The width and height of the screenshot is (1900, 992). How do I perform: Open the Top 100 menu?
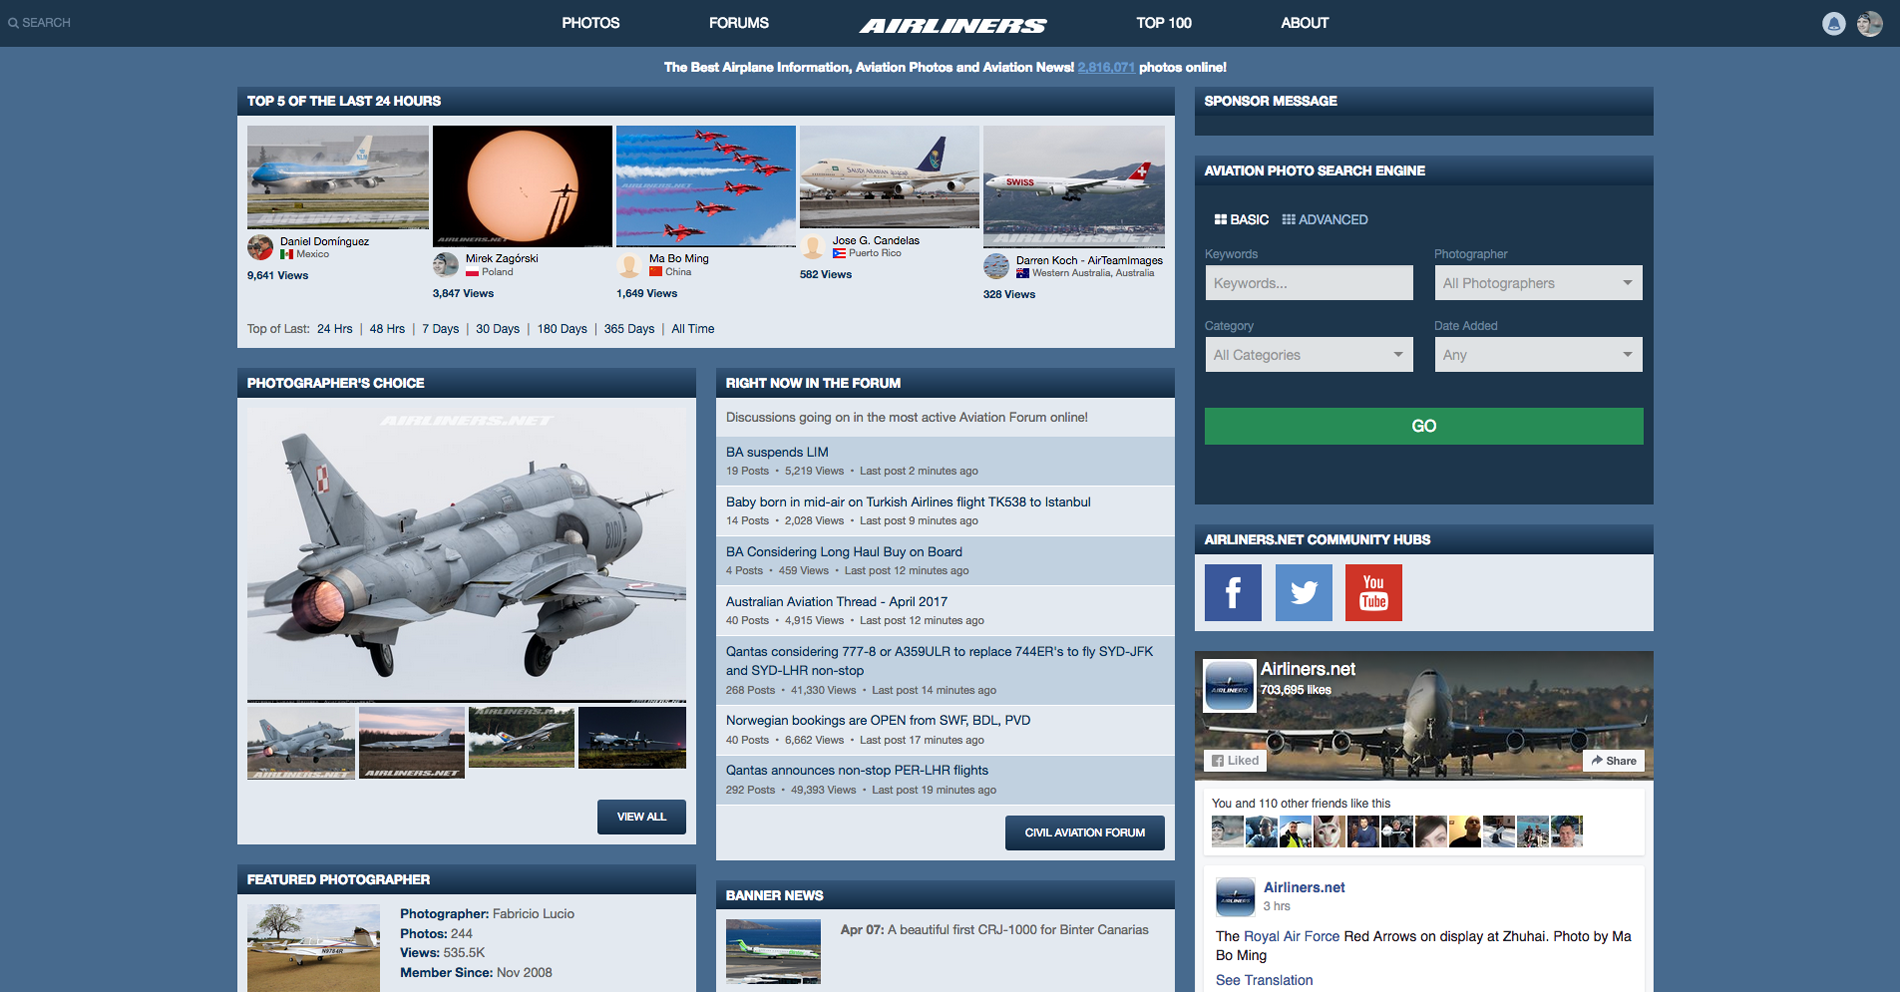click(1163, 23)
